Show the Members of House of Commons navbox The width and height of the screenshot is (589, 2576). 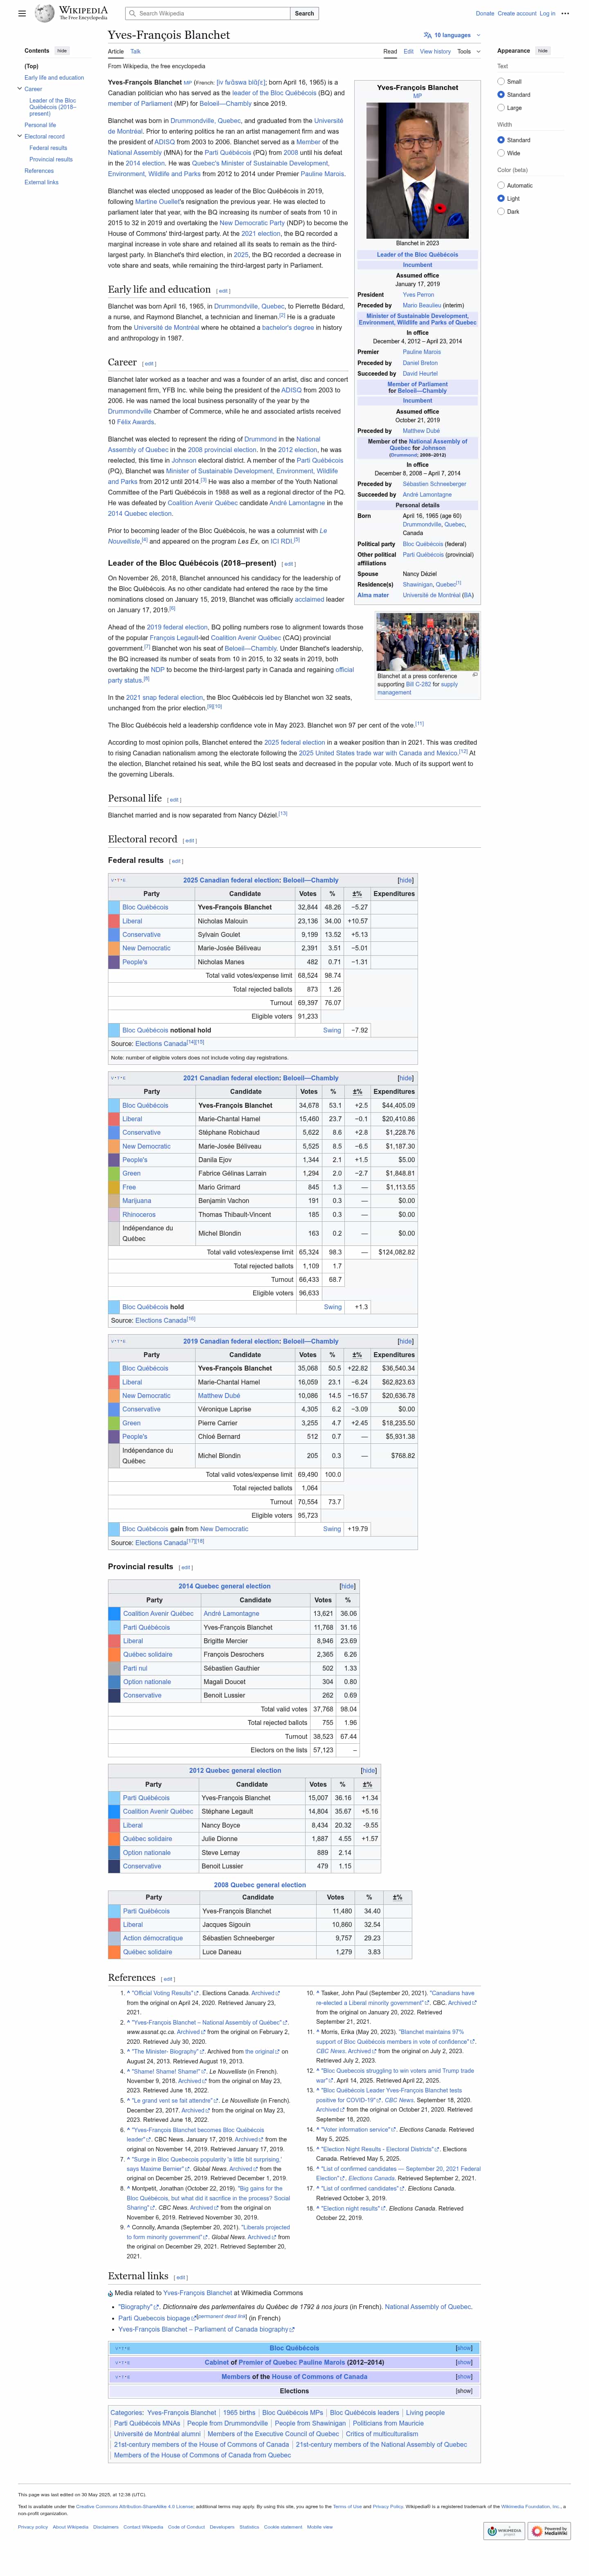(x=464, y=2376)
